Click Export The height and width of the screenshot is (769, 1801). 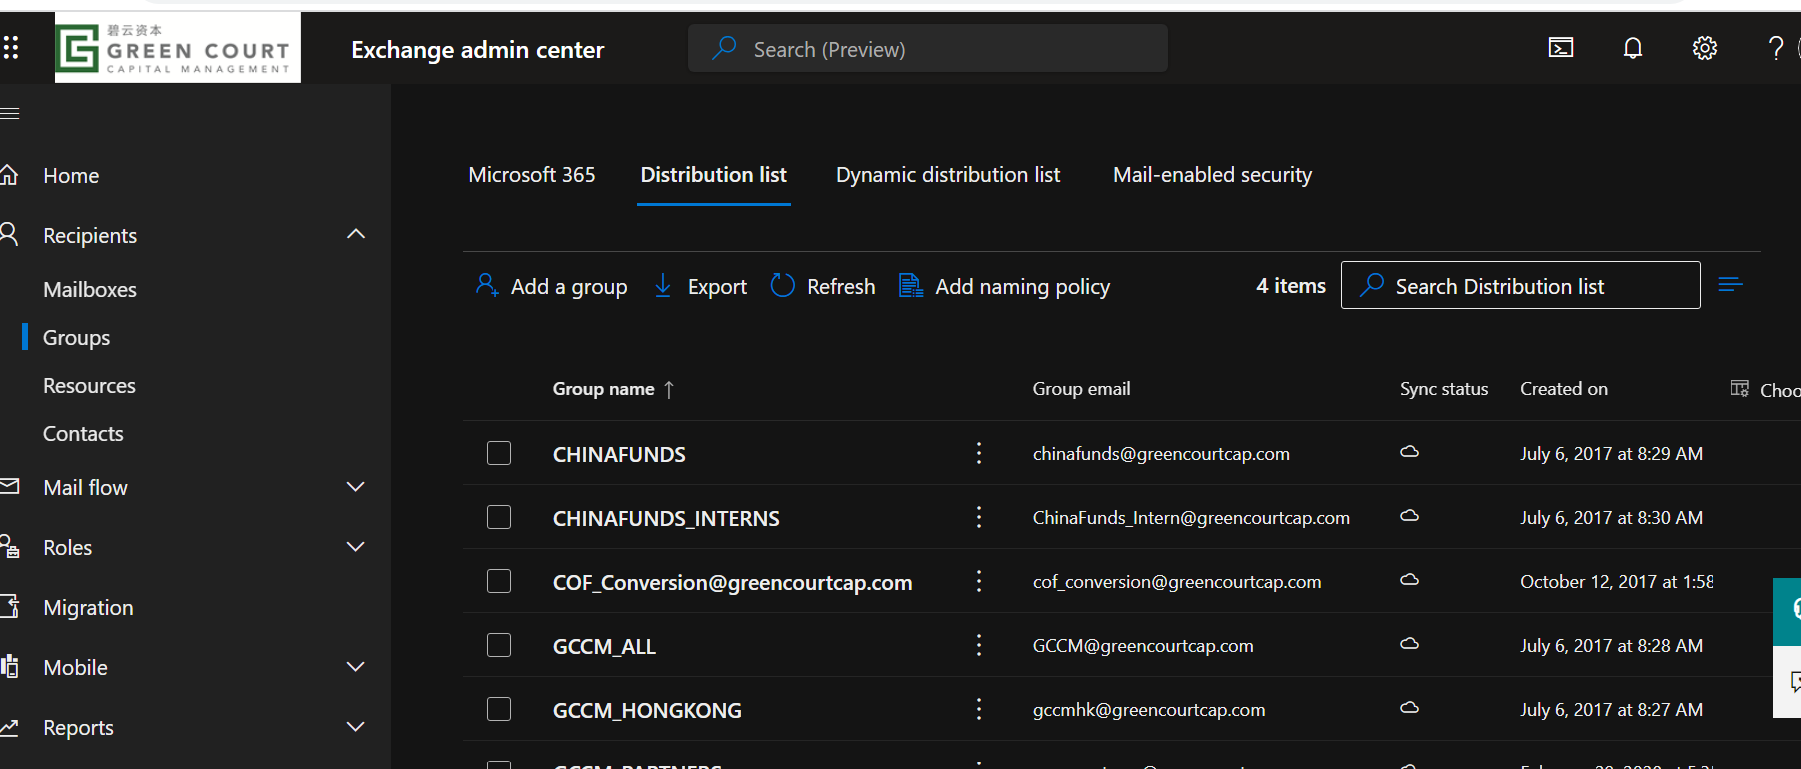pyautogui.click(x=700, y=287)
